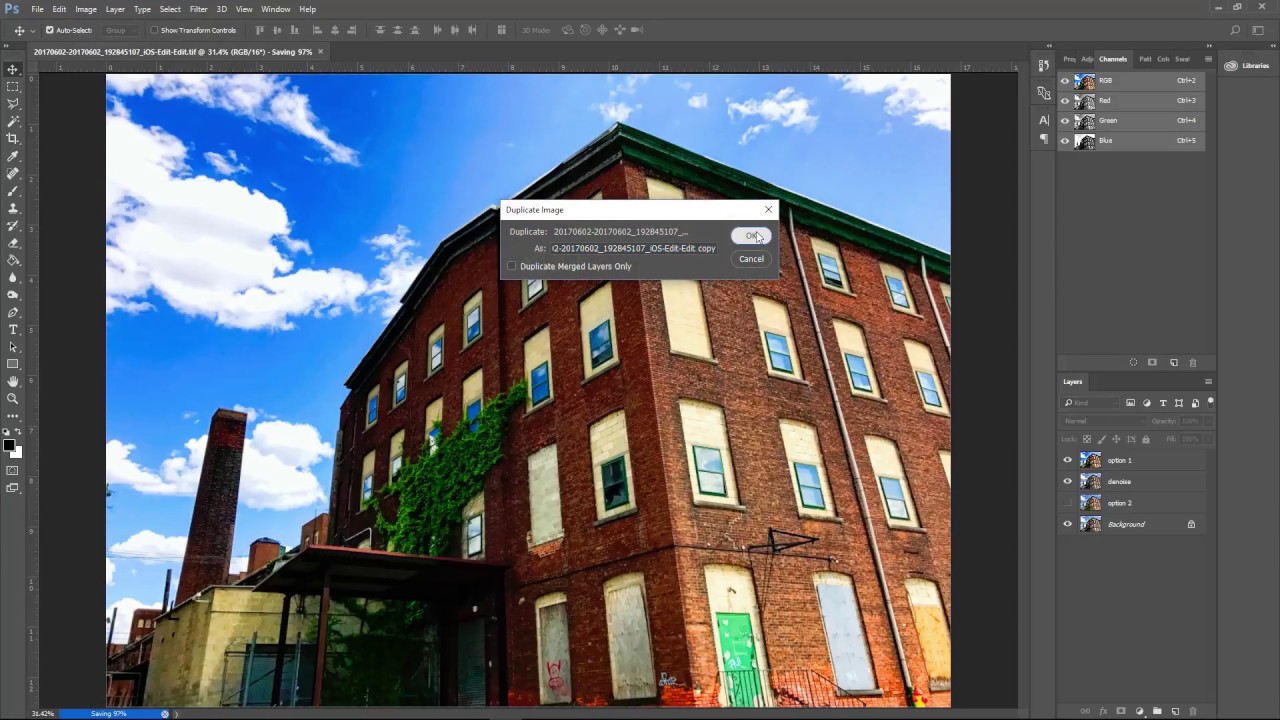The width and height of the screenshot is (1280, 720).
Task: Open the Character panel icon
Action: click(1044, 120)
